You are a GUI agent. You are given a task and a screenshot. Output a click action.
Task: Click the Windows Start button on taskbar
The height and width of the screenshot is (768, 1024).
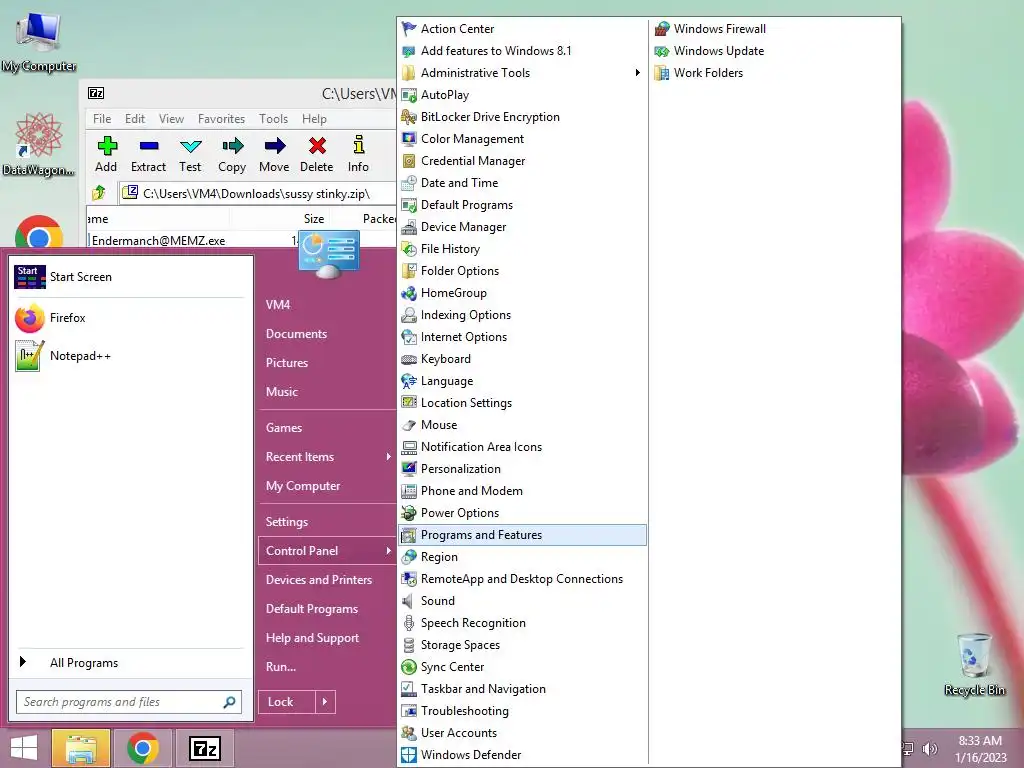[x=24, y=748]
